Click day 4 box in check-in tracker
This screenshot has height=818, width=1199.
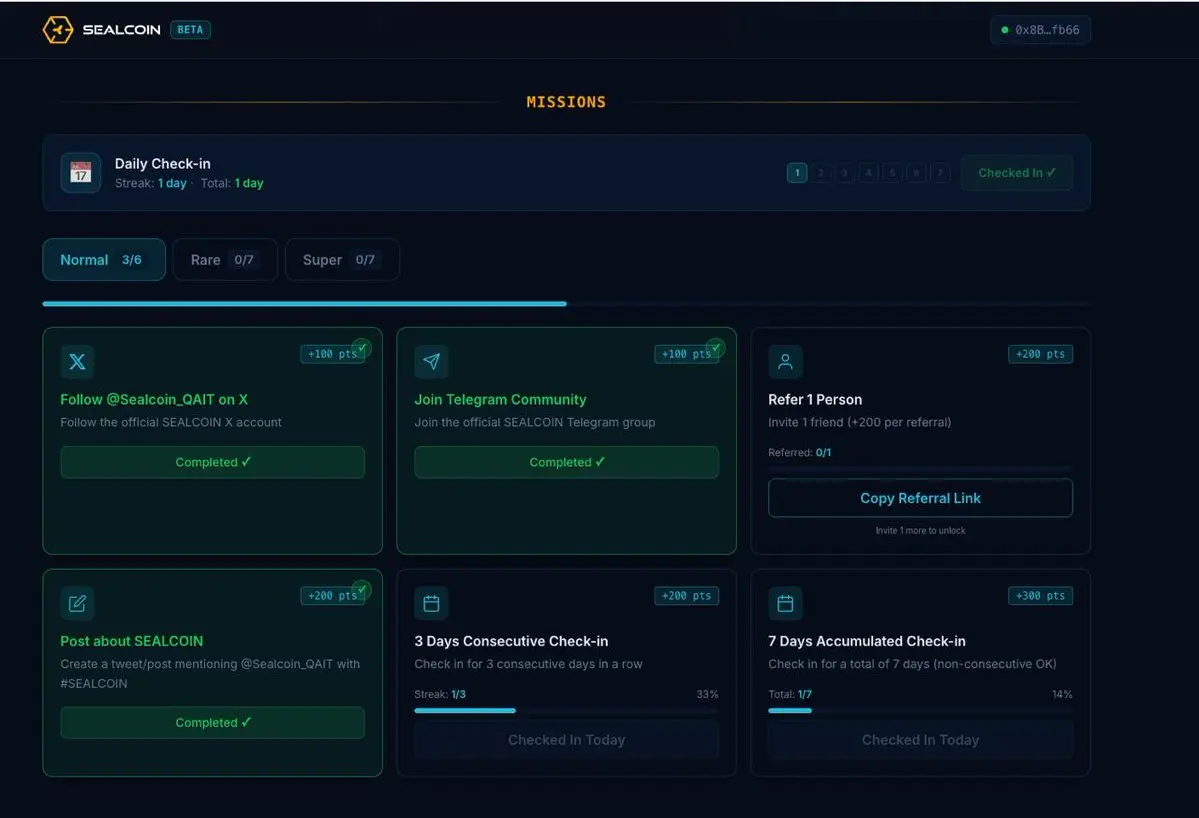[x=868, y=173]
